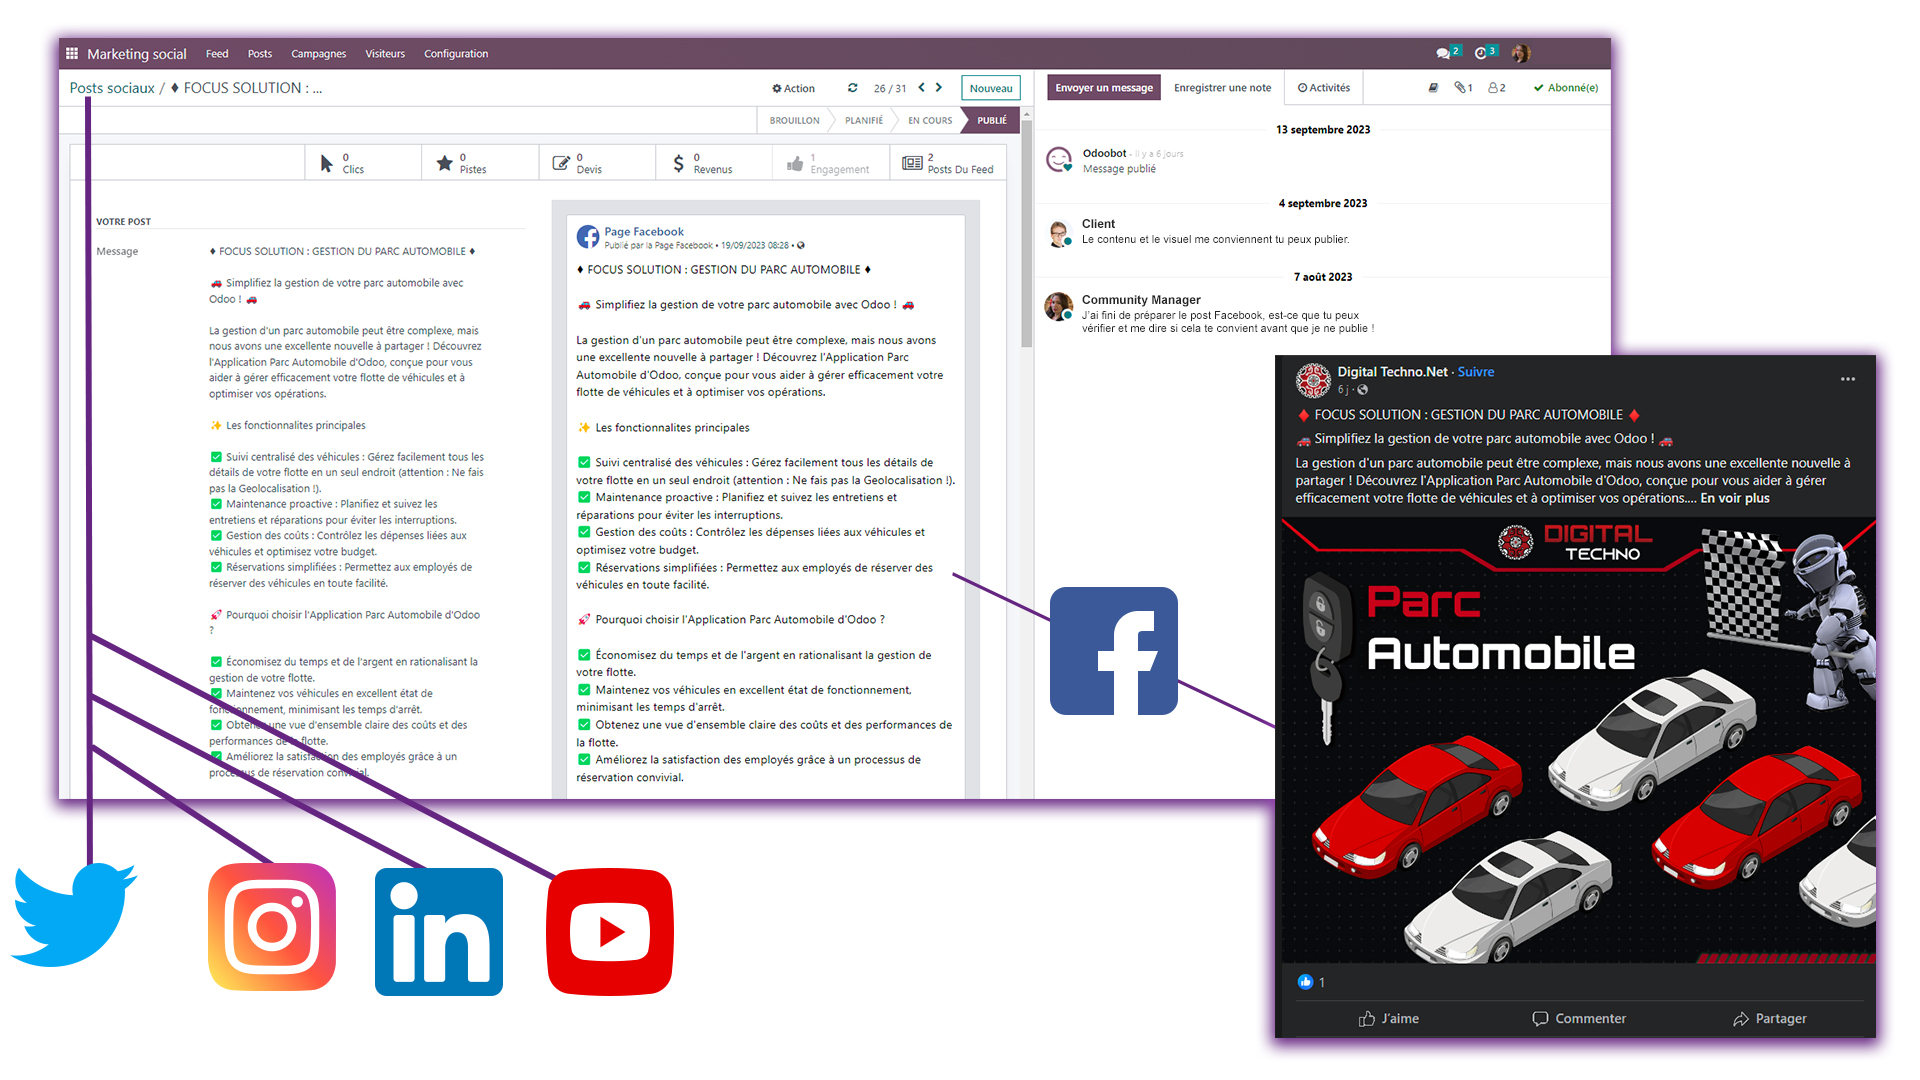The width and height of the screenshot is (1920, 1080).
Task: Go back to Posts sociaux breadcrumb
Action: [112, 88]
